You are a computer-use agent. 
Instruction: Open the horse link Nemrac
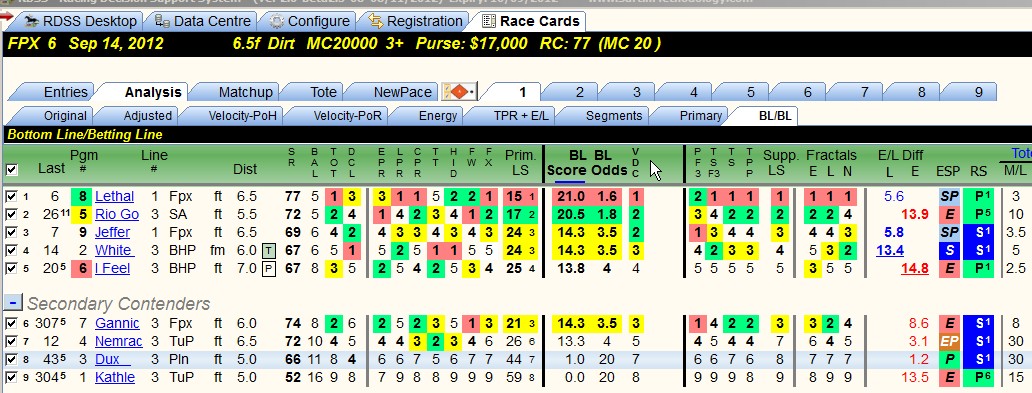point(118,341)
